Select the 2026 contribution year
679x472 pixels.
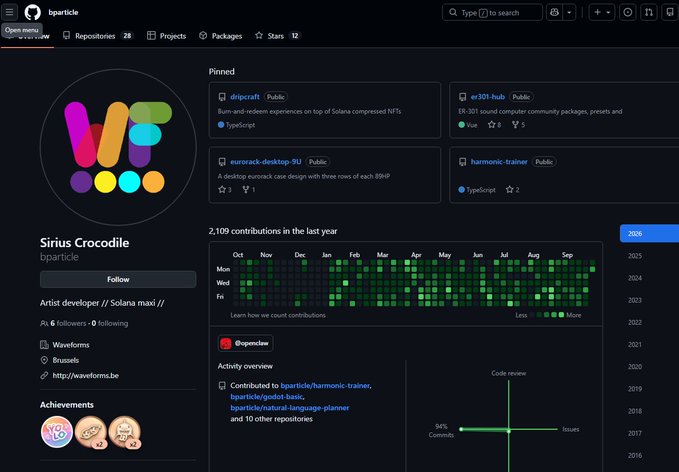(x=649, y=233)
